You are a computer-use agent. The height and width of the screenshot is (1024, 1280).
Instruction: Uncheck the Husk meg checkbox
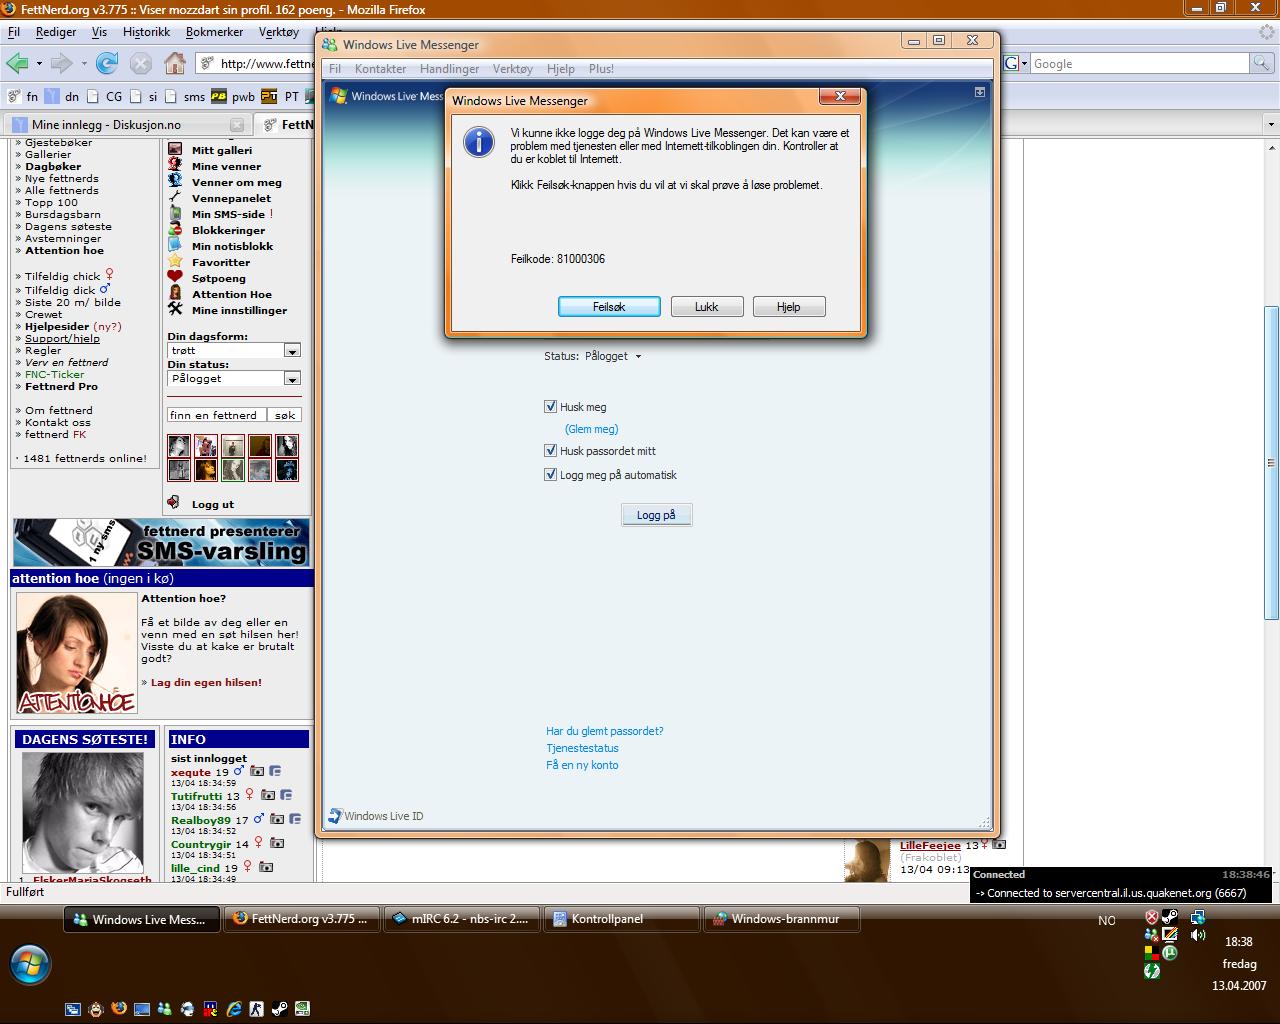[x=550, y=406]
